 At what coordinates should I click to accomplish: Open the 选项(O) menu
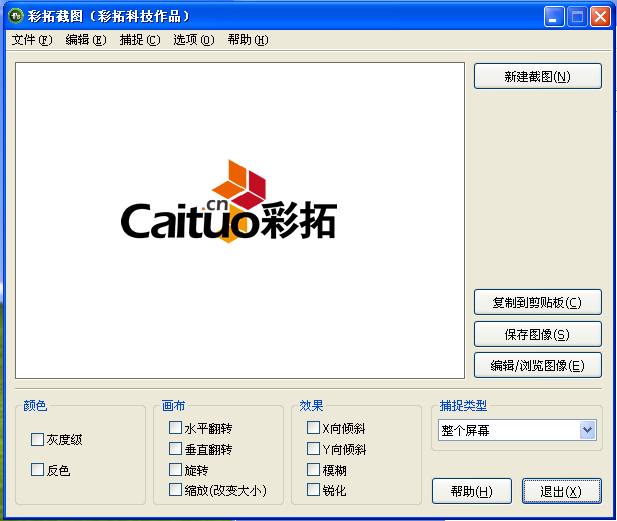(194, 40)
